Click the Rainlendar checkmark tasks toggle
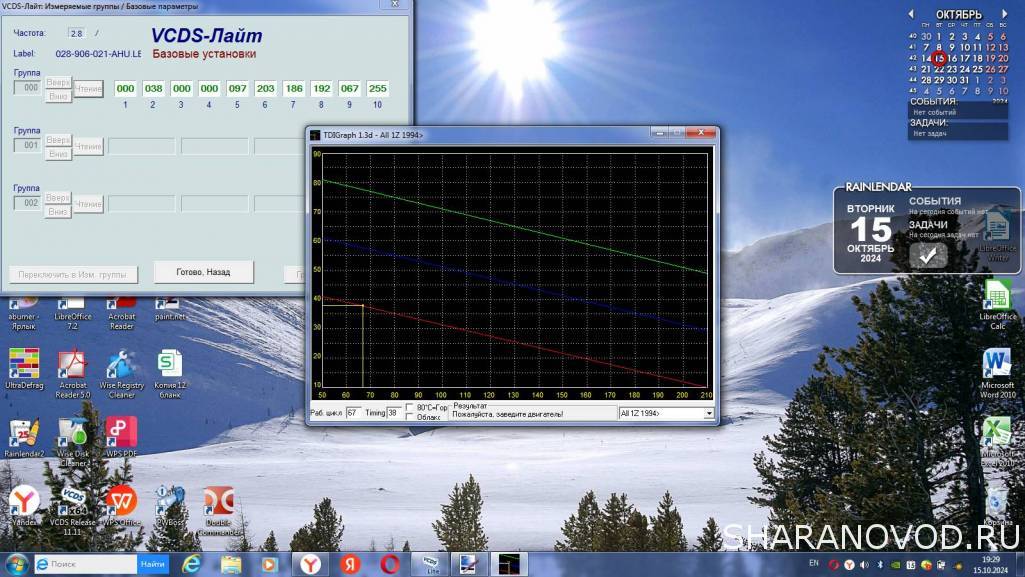 928,256
